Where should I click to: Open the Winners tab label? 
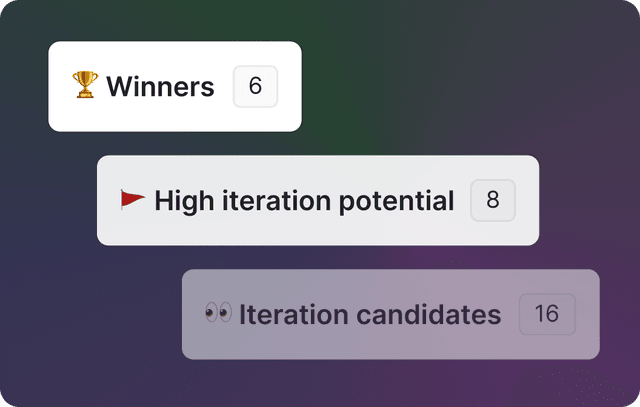point(160,87)
